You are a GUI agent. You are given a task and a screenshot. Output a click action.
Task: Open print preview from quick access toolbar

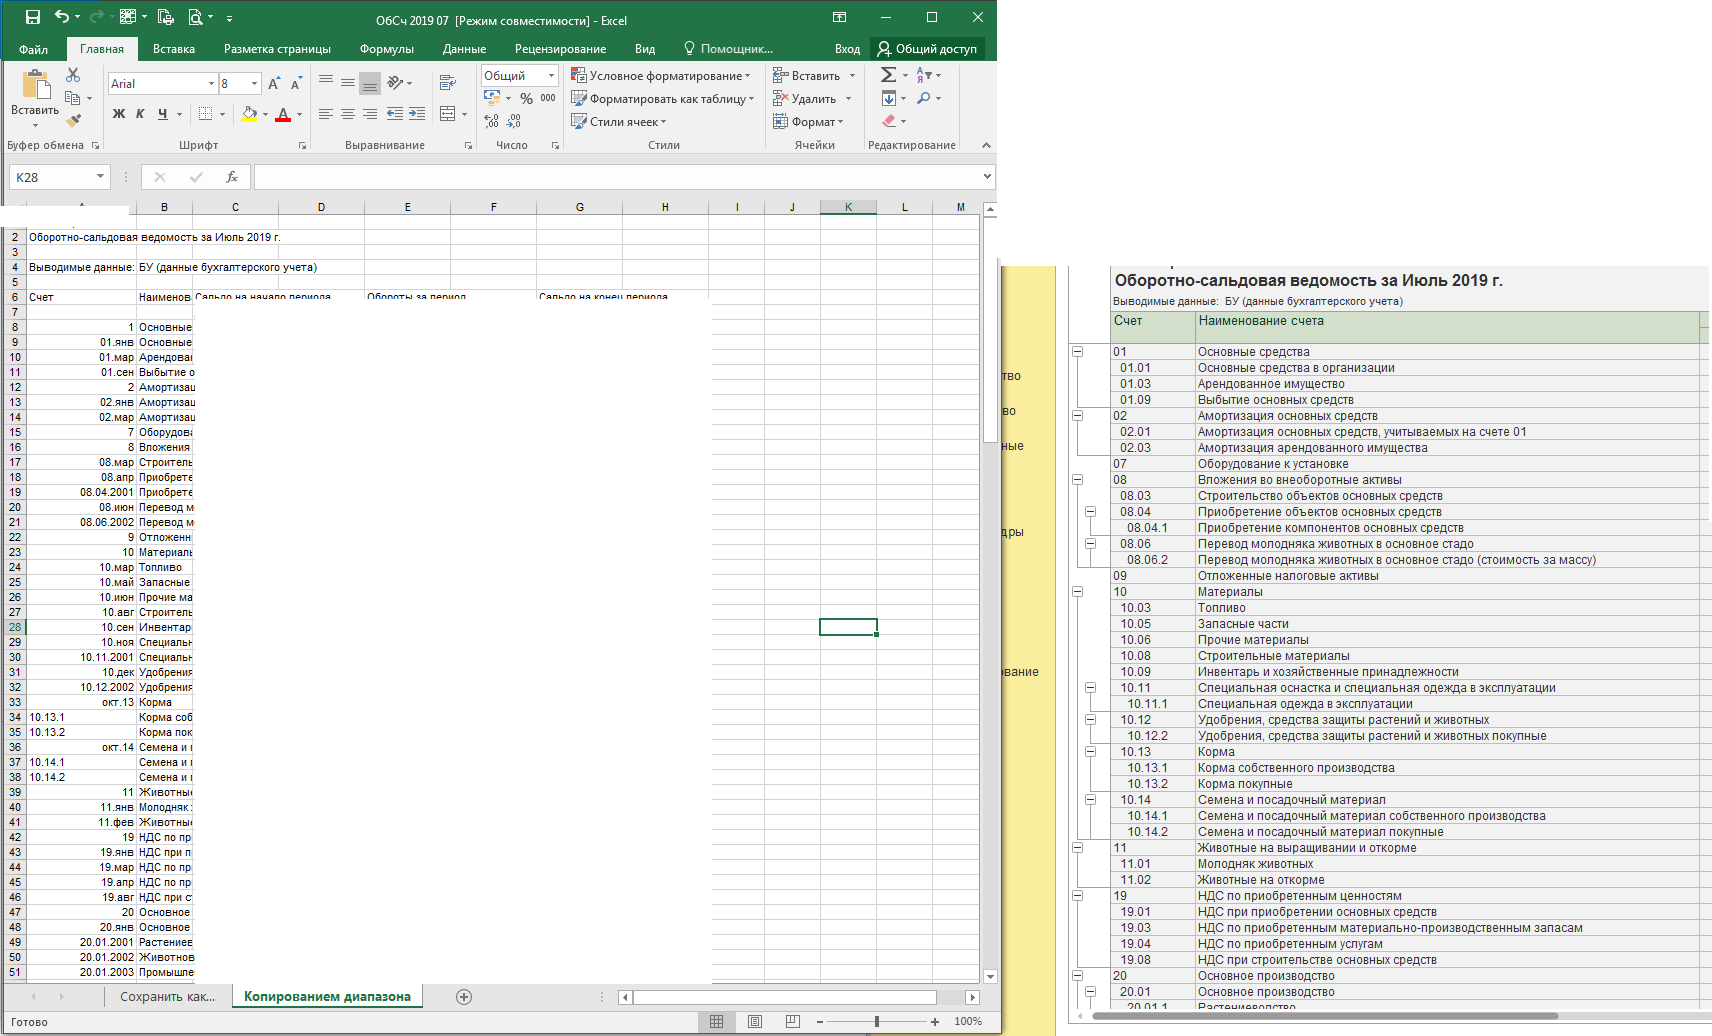(x=196, y=17)
